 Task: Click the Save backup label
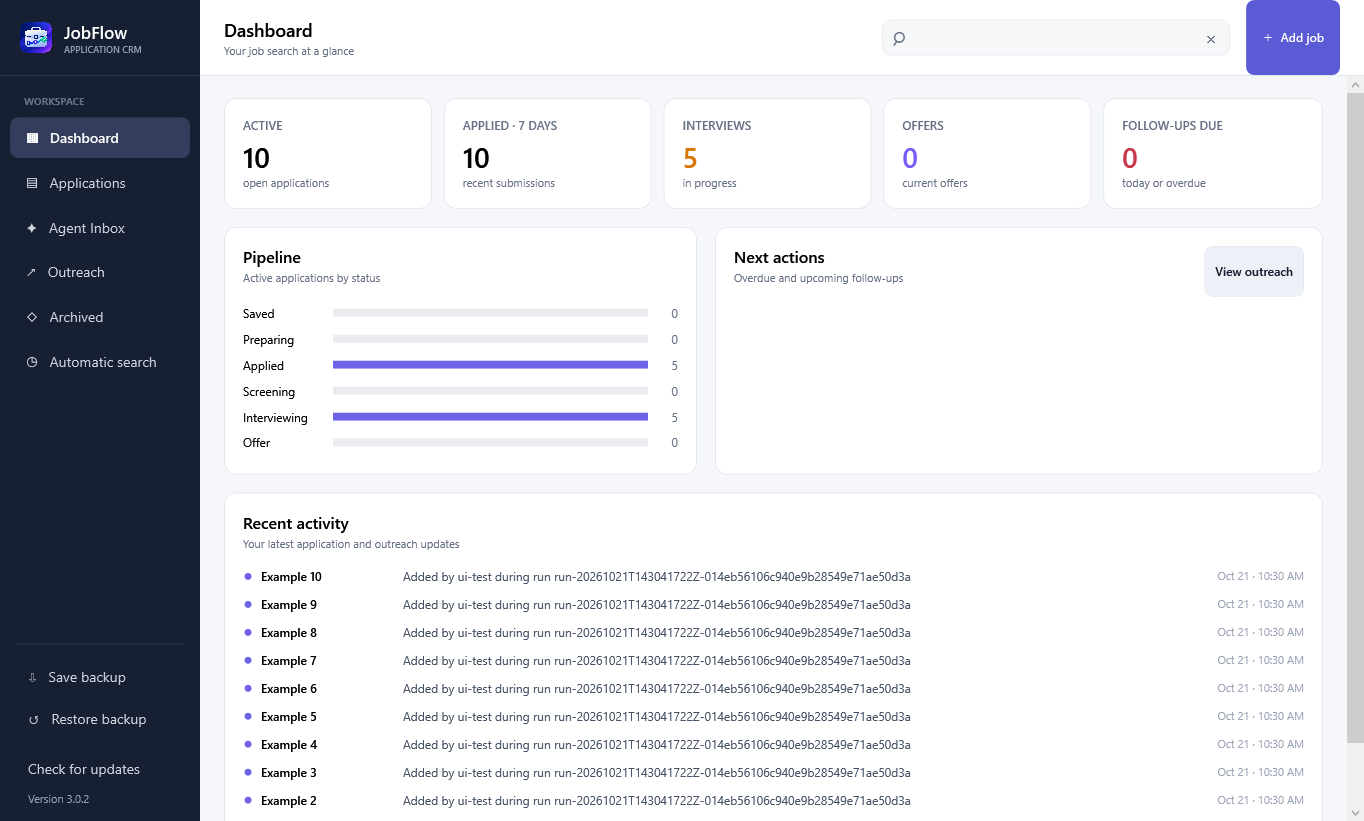point(87,677)
